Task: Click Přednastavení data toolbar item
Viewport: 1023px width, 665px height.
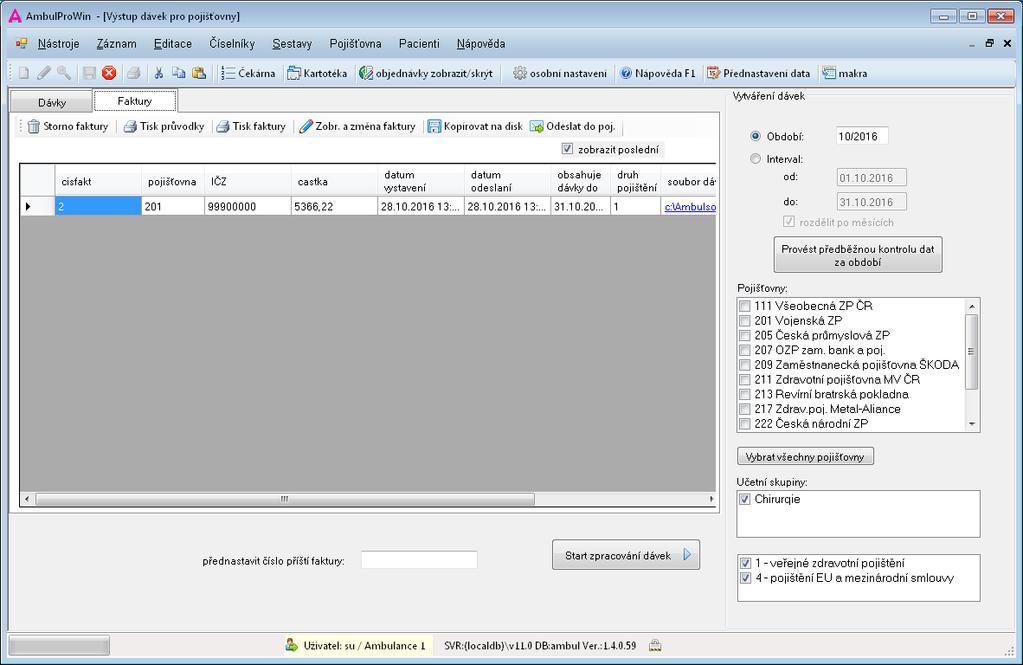Action: (x=759, y=73)
